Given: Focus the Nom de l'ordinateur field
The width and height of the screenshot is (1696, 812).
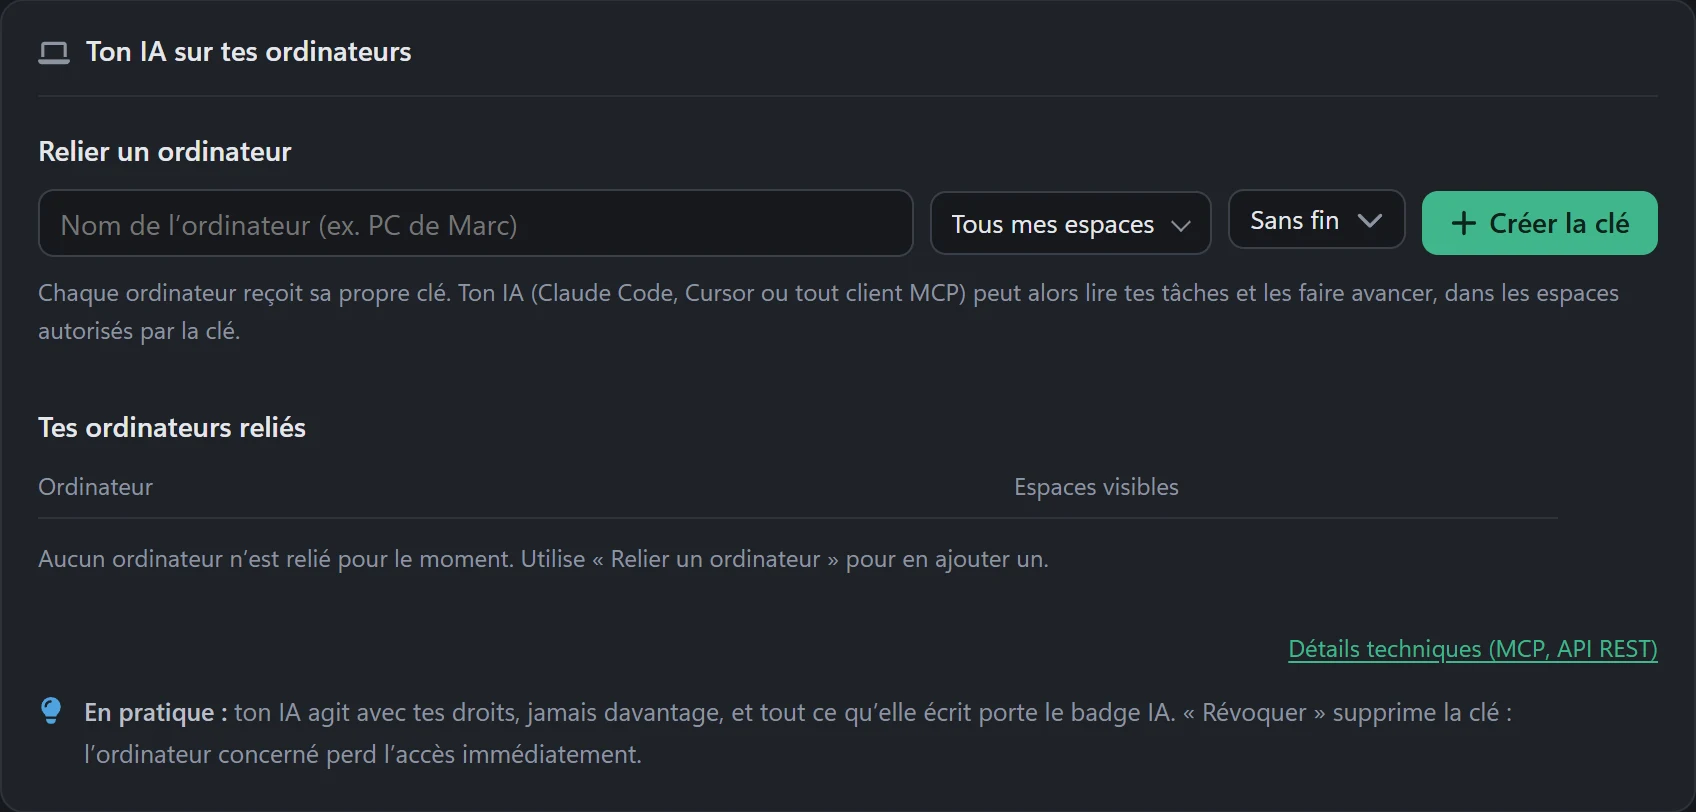Looking at the screenshot, I should 475,223.
